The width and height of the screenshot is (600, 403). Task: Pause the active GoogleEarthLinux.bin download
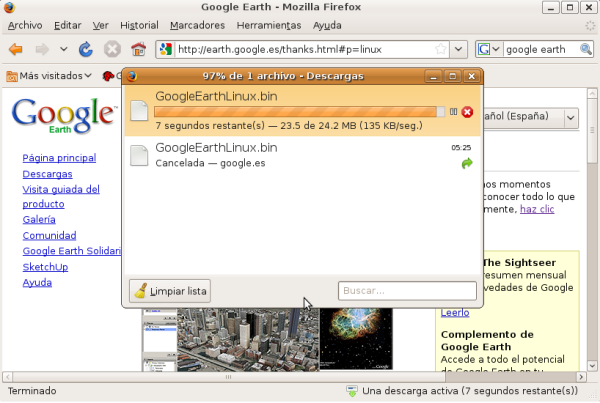click(x=453, y=111)
